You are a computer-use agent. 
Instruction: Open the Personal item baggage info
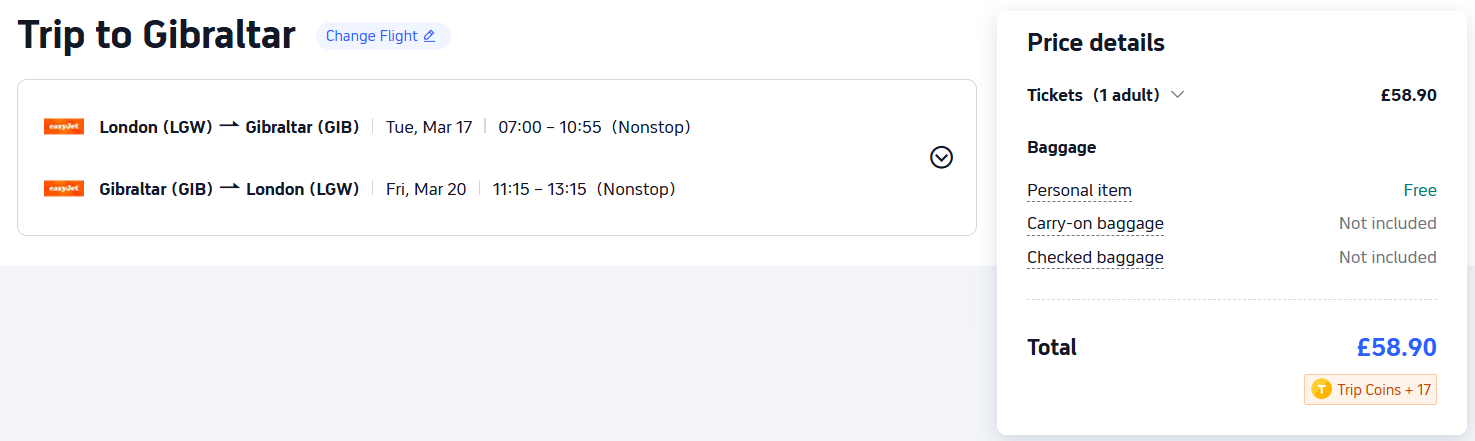click(1079, 190)
